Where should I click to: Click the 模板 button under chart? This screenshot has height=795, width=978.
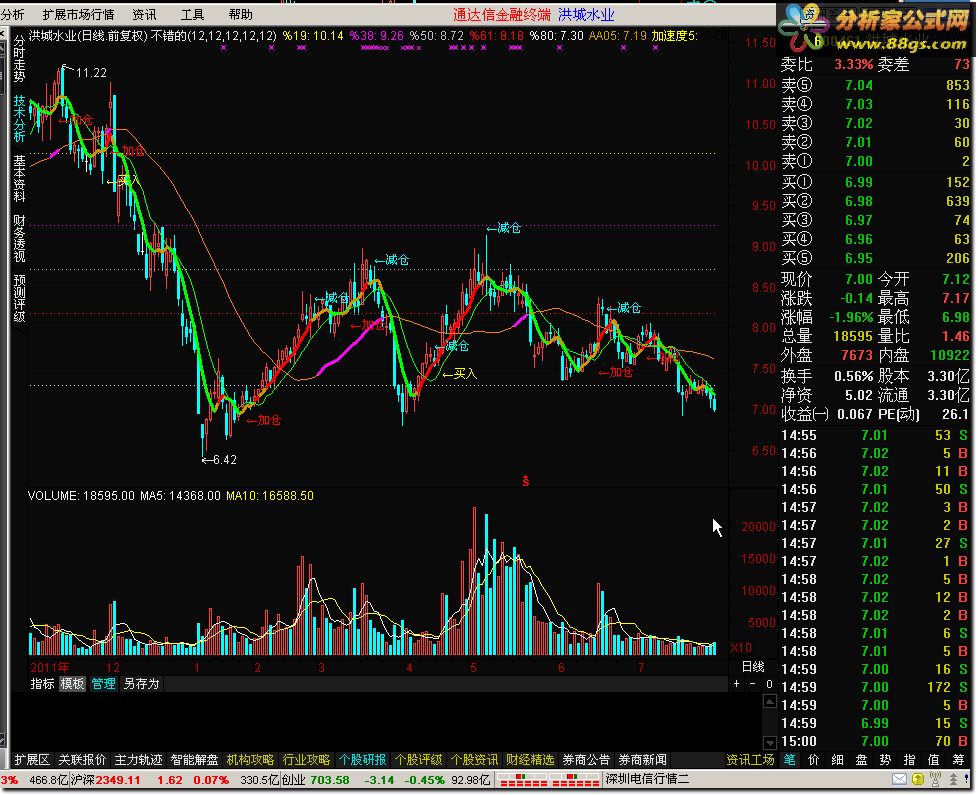click(x=72, y=684)
